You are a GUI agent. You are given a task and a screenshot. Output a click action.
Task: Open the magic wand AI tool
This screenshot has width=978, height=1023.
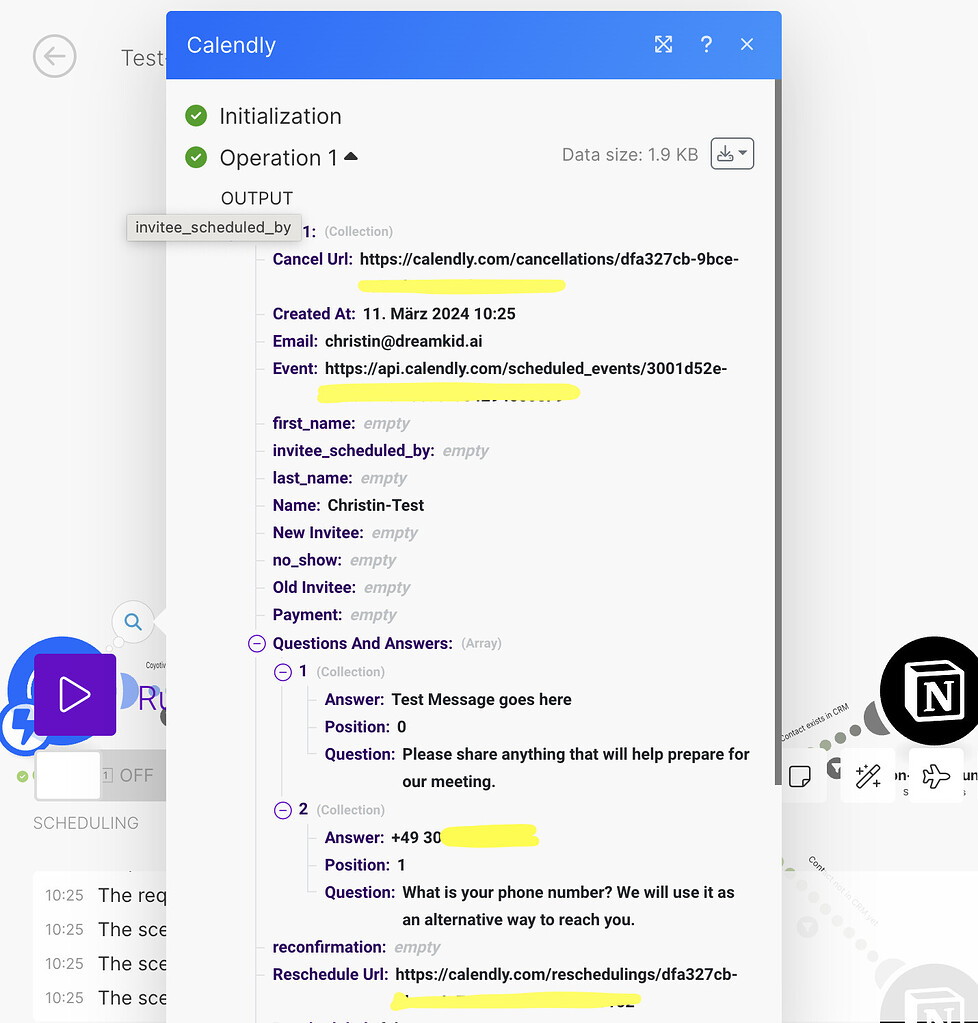click(868, 775)
